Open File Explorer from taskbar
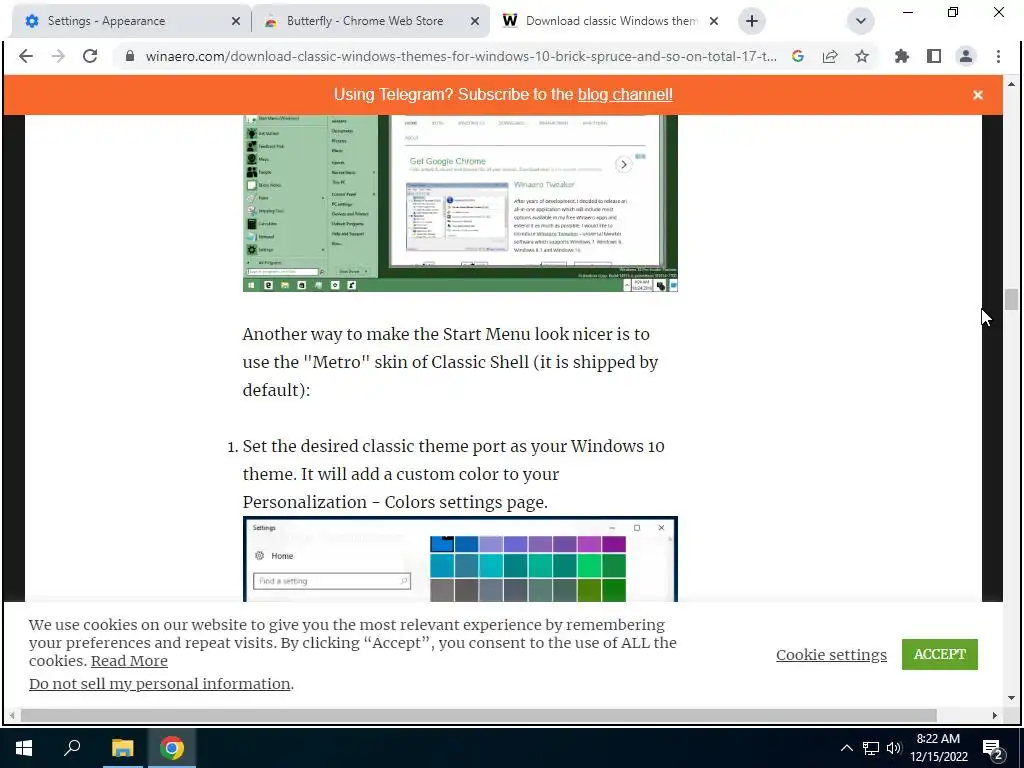 coord(122,748)
